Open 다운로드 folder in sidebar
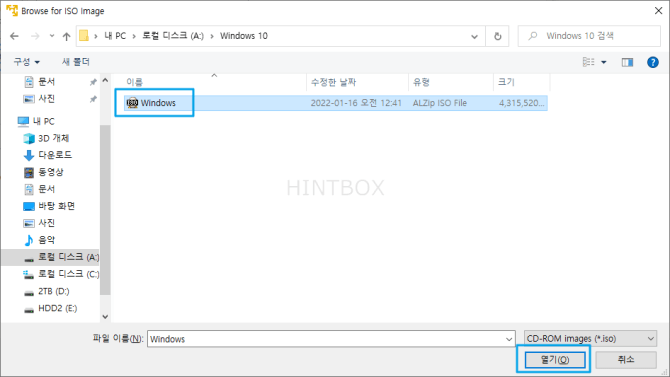 coord(55,155)
